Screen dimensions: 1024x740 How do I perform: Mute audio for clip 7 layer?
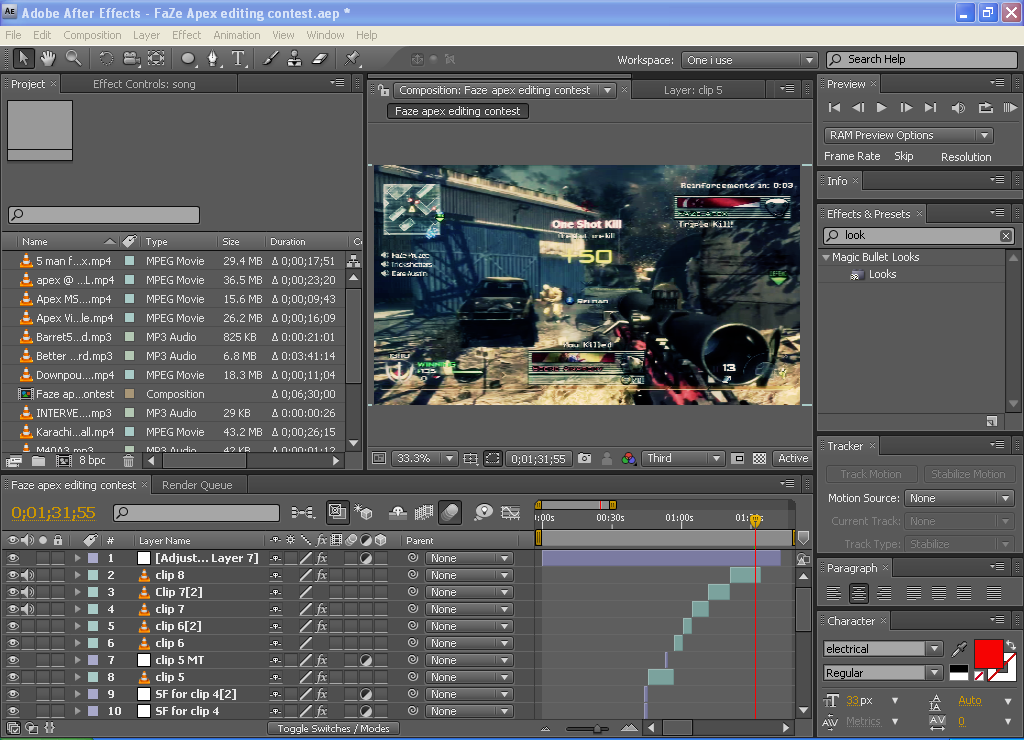(x=27, y=610)
